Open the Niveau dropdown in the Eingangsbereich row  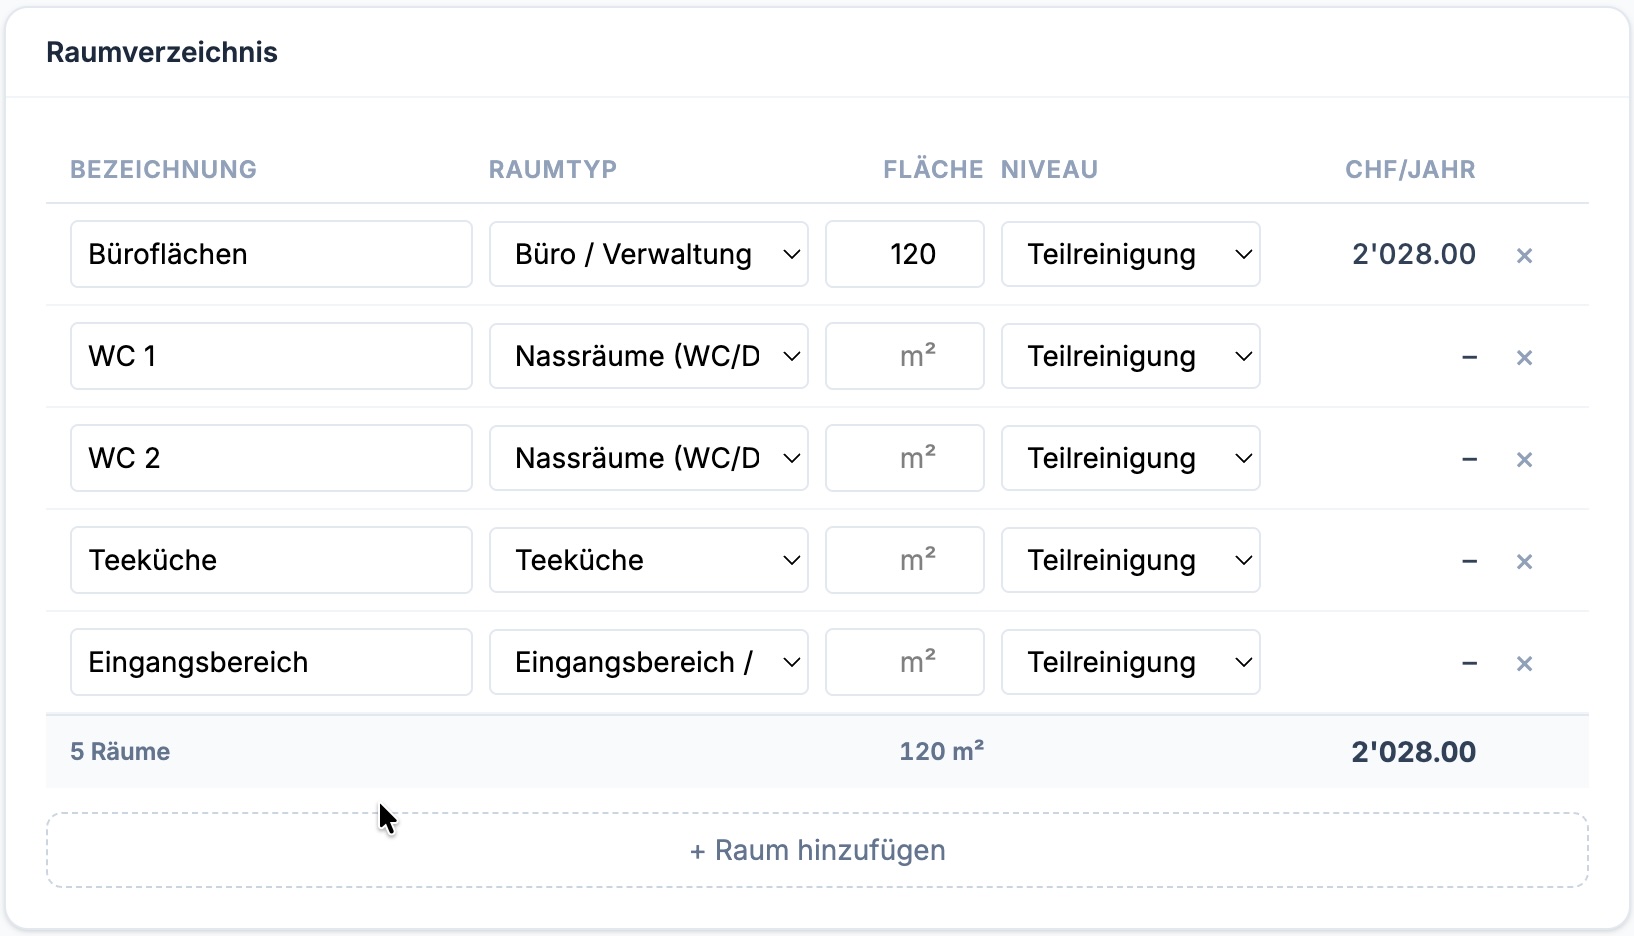(x=1130, y=662)
